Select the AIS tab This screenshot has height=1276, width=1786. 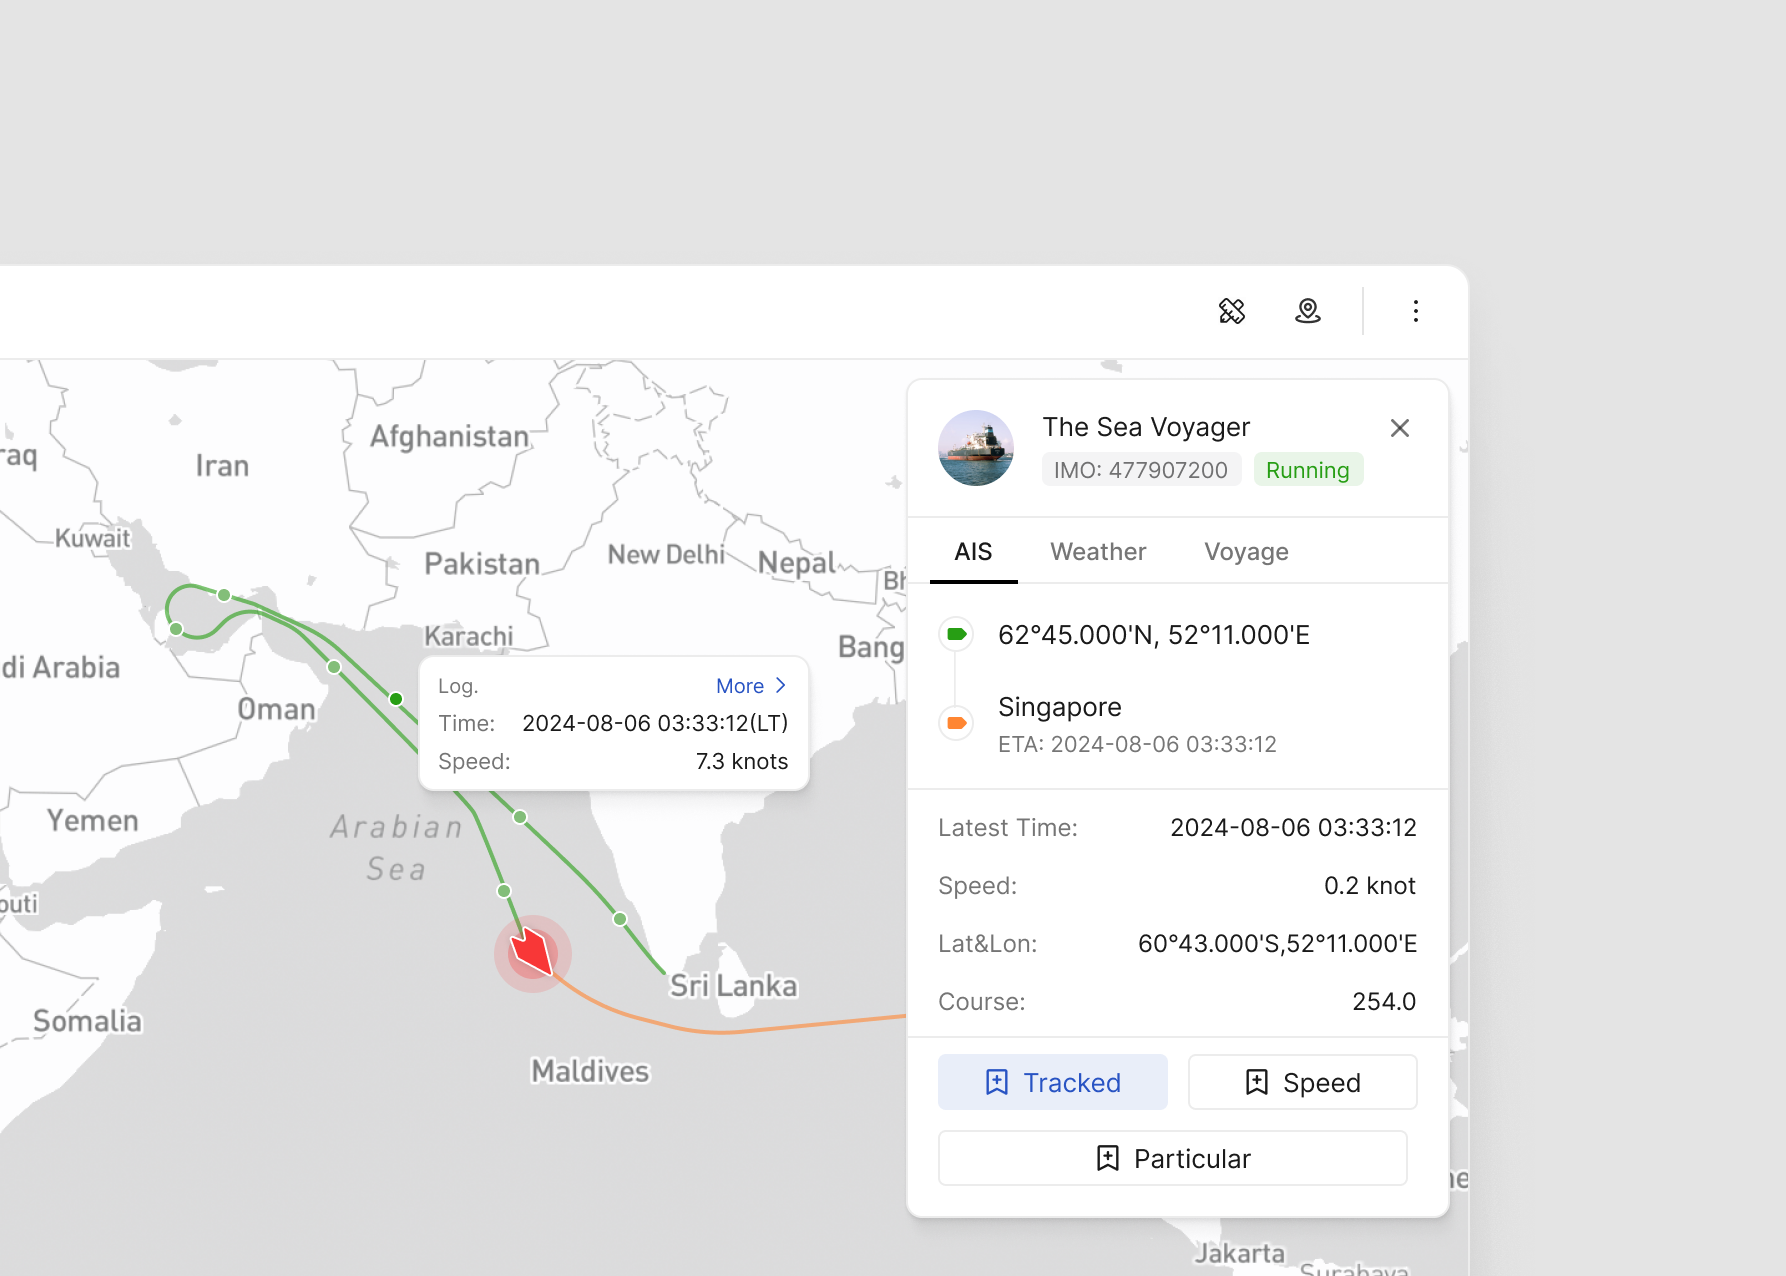(x=973, y=552)
